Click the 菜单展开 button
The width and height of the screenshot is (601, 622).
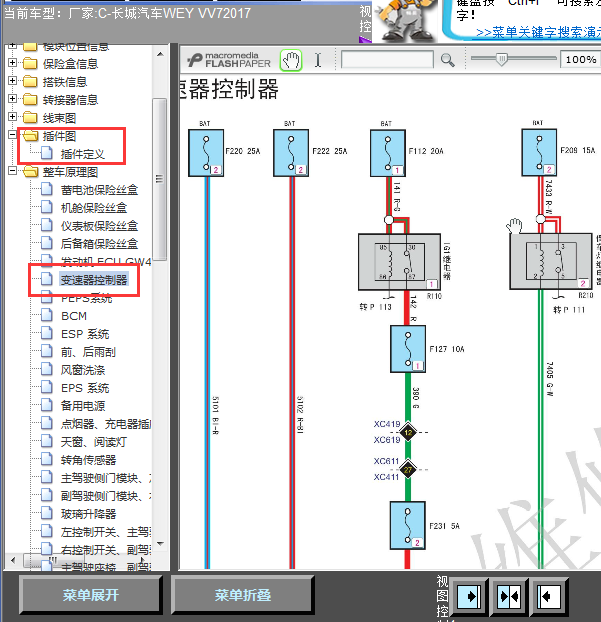[91, 595]
